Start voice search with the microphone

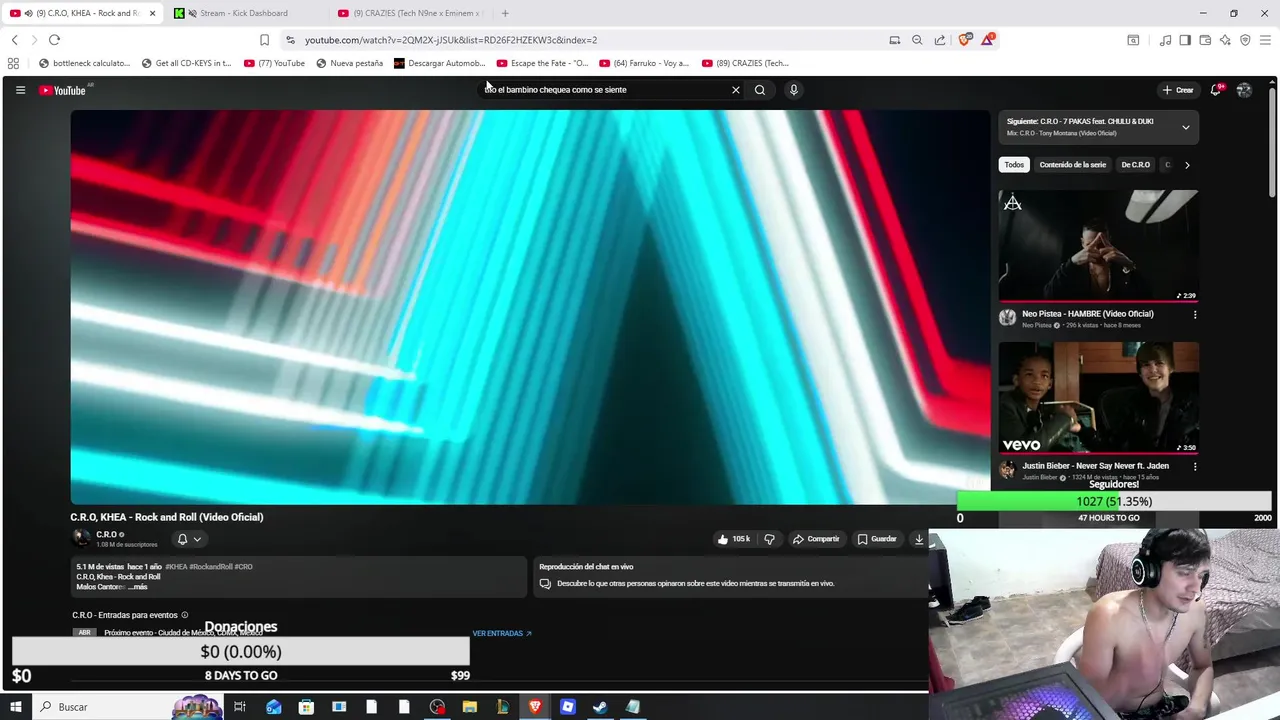point(794,90)
